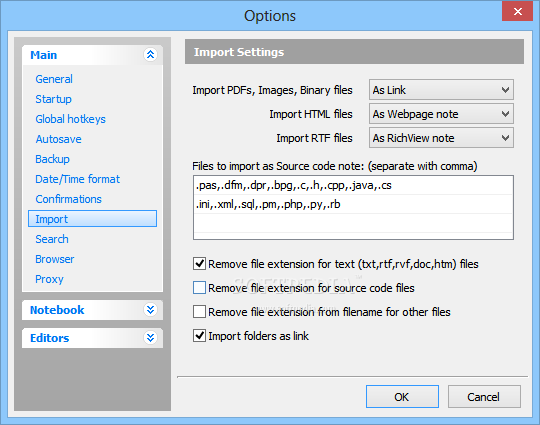Go to the Autosave settings page
Screen dimensions: 540x425
[x=58, y=139]
